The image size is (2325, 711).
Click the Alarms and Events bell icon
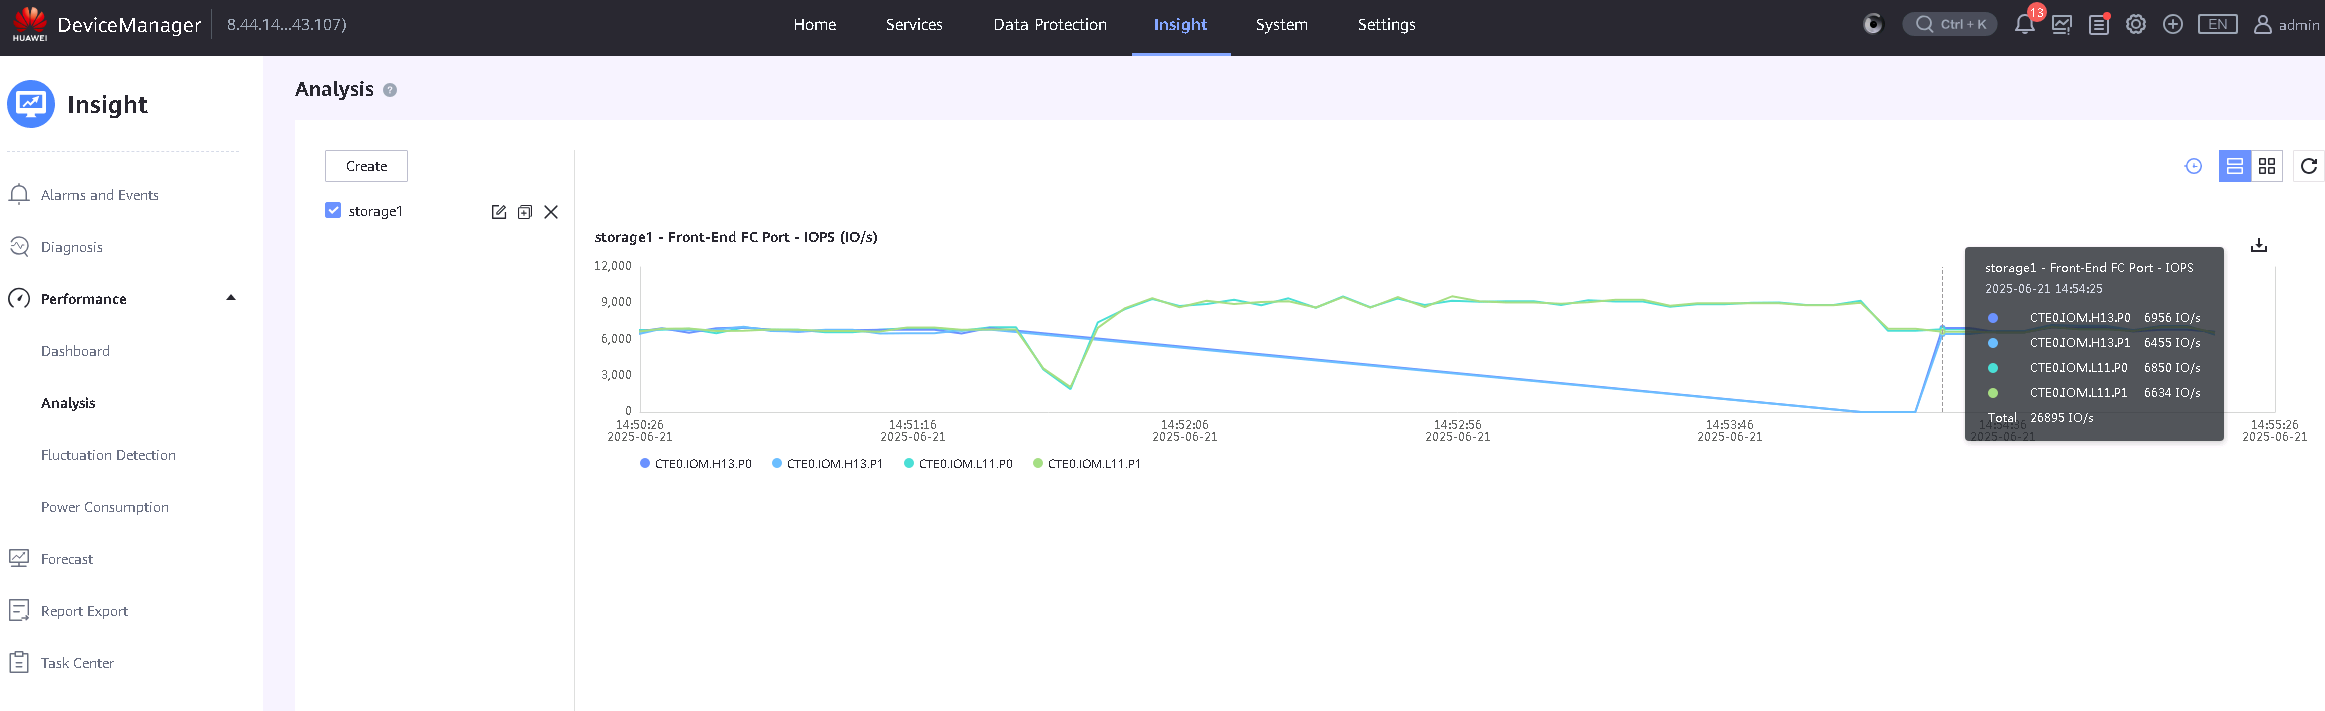pyautogui.click(x=19, y=195)
